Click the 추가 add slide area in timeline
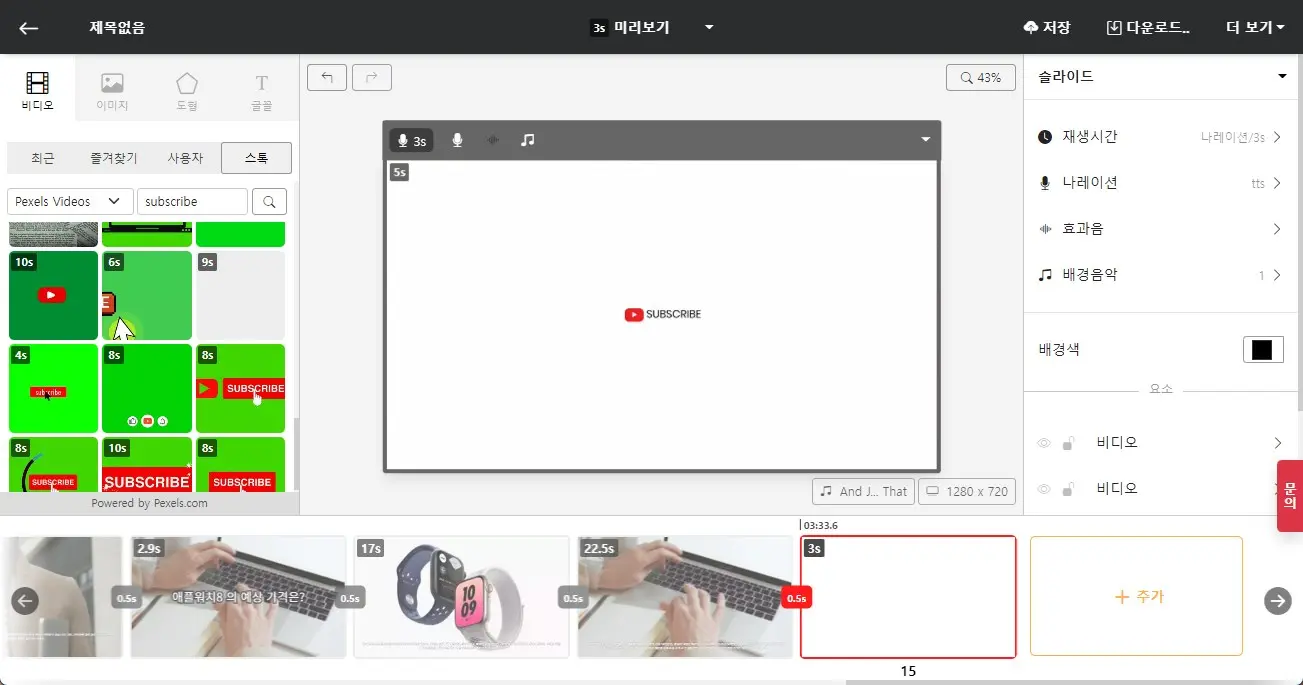 (1136, 596)
